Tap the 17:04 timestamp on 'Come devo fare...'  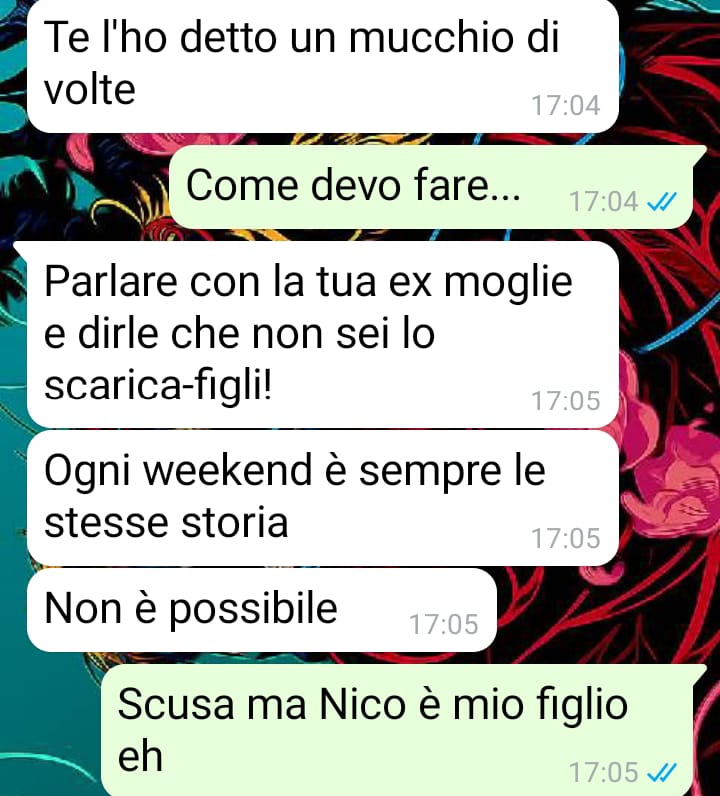603,202
